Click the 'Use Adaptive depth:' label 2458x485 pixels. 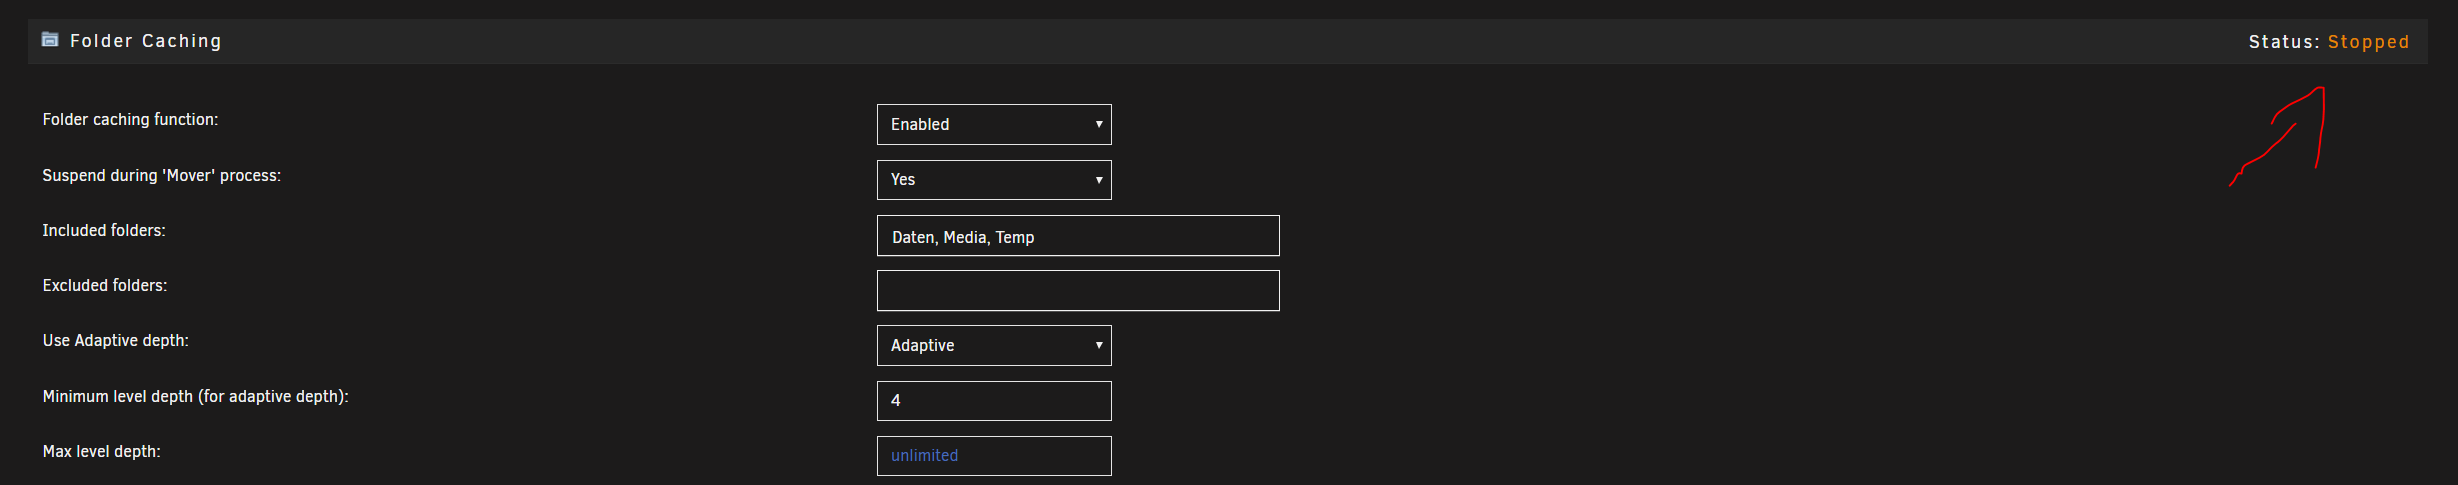[x=116, y=341]
